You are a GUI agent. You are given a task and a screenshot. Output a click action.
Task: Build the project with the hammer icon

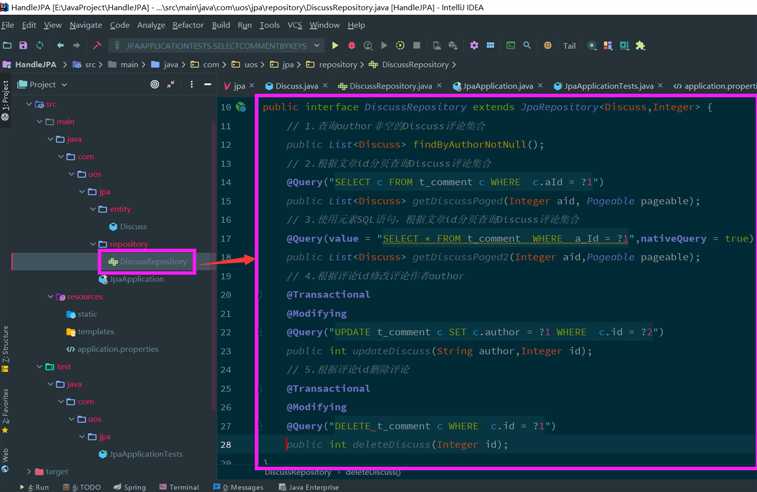coord(97,45)
